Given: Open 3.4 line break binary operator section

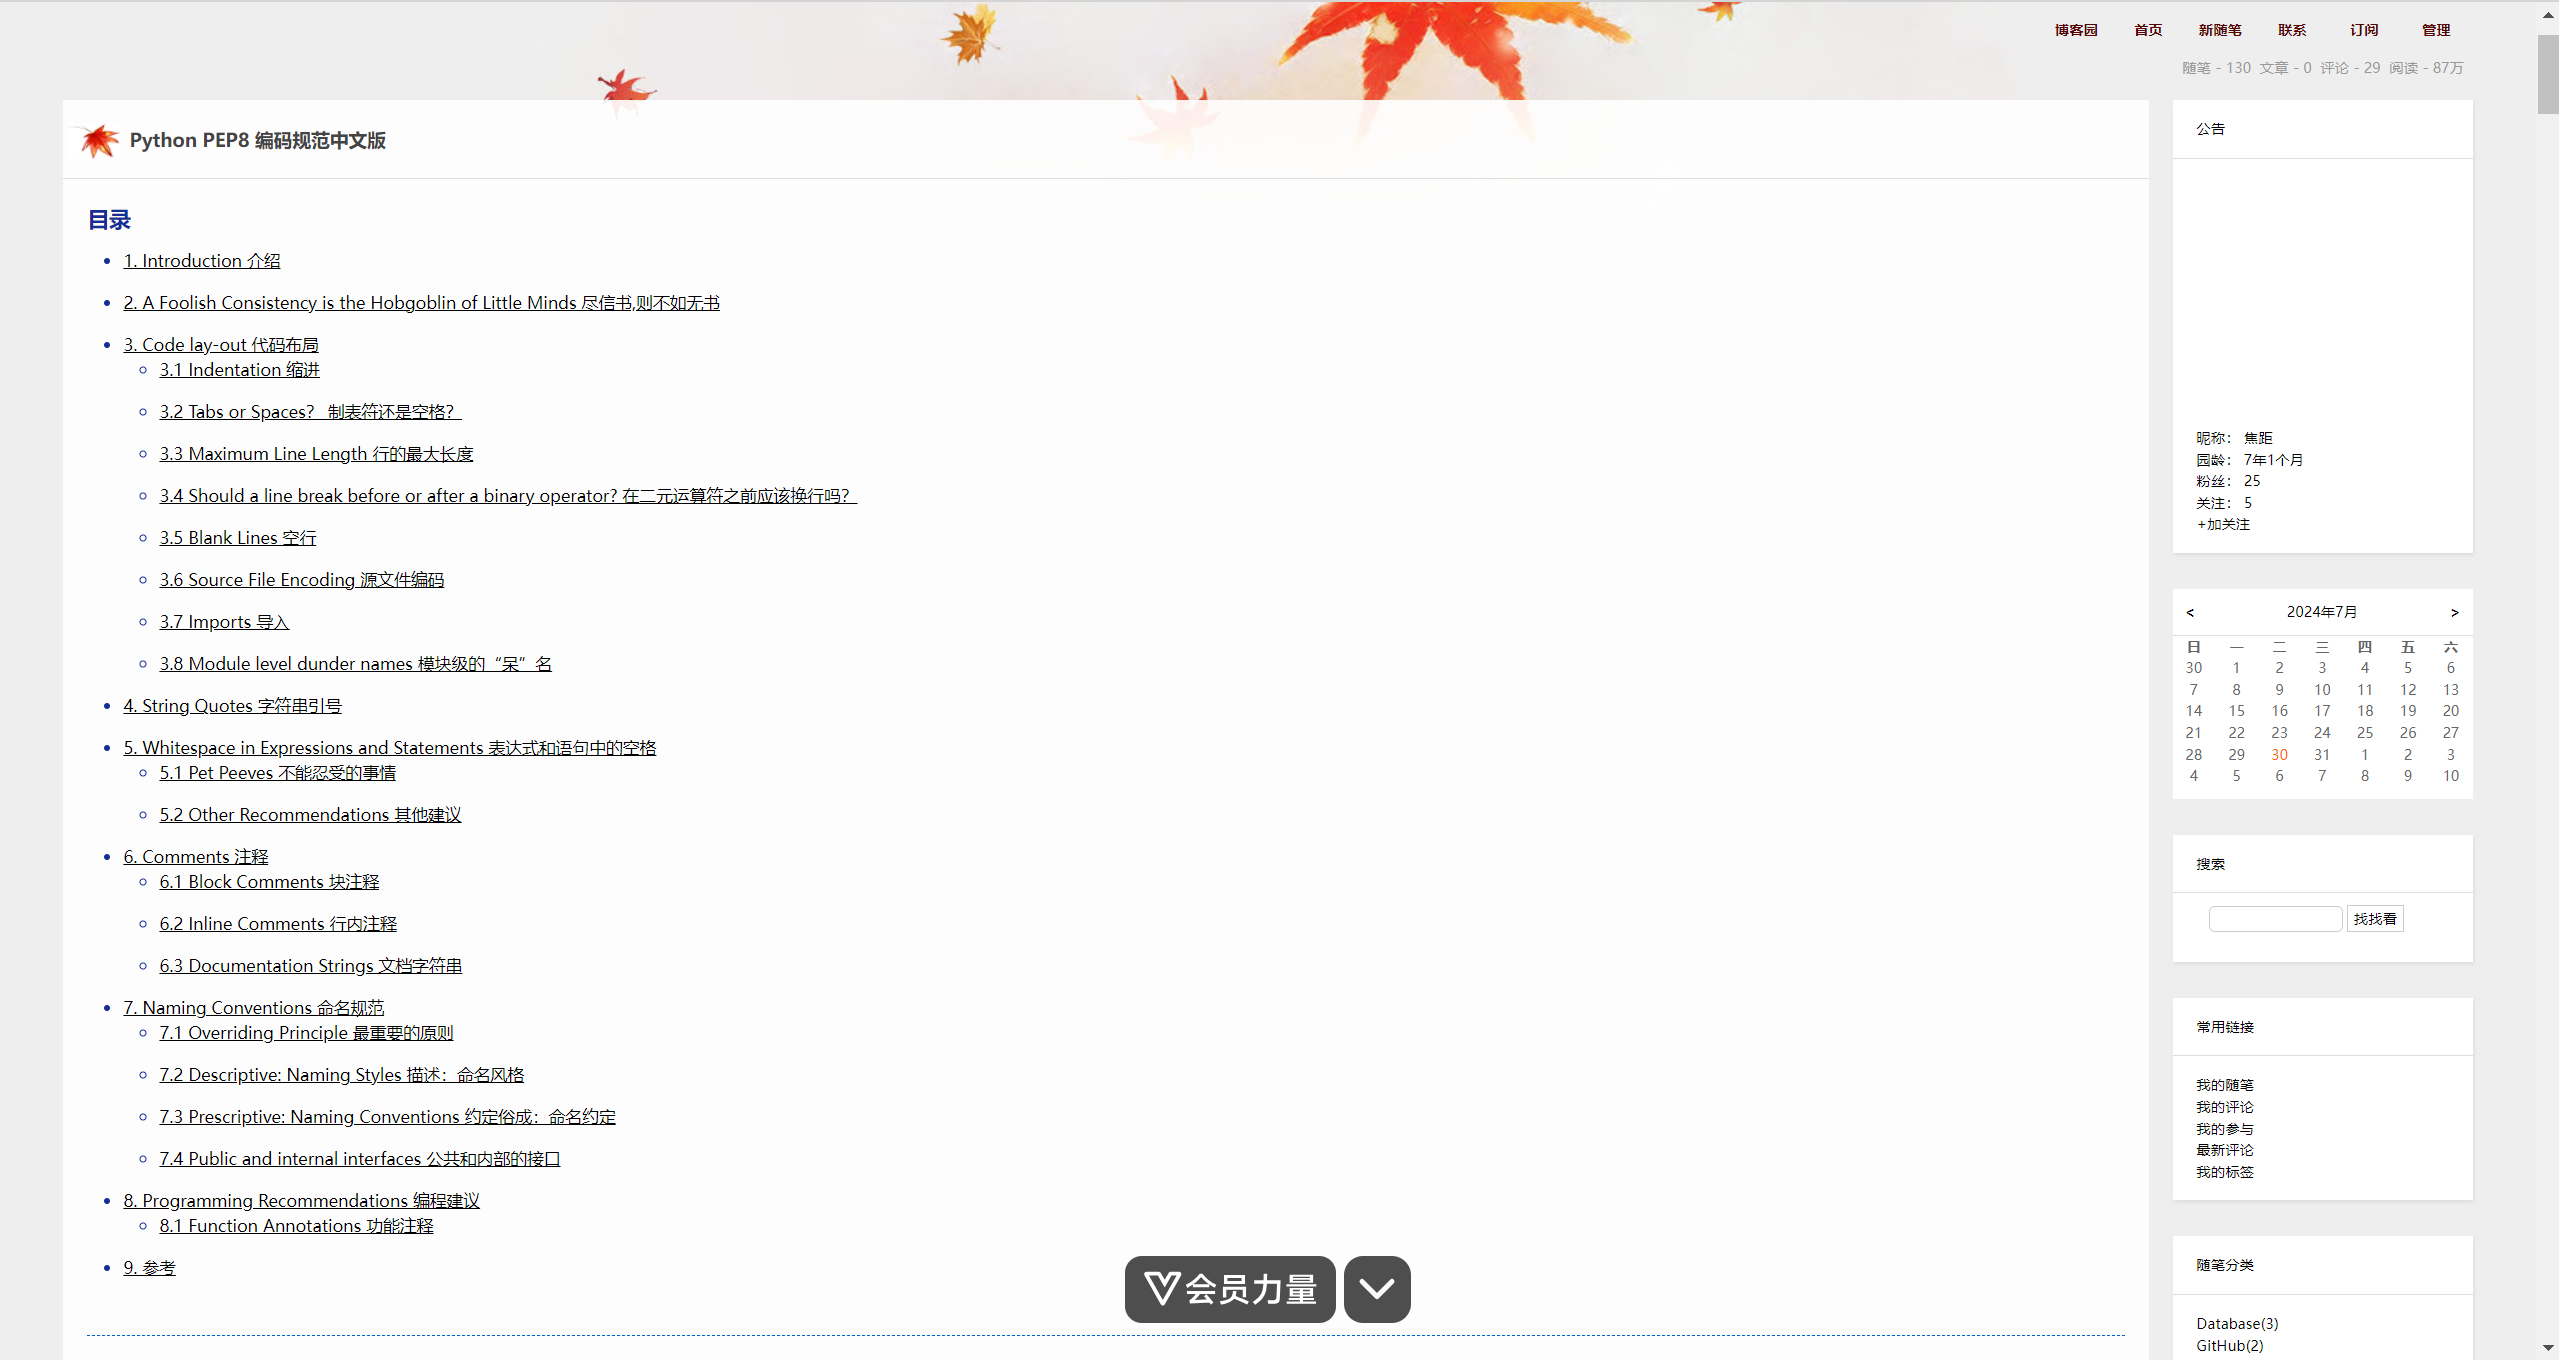Looking at the screenshot, I should point(508,496).
